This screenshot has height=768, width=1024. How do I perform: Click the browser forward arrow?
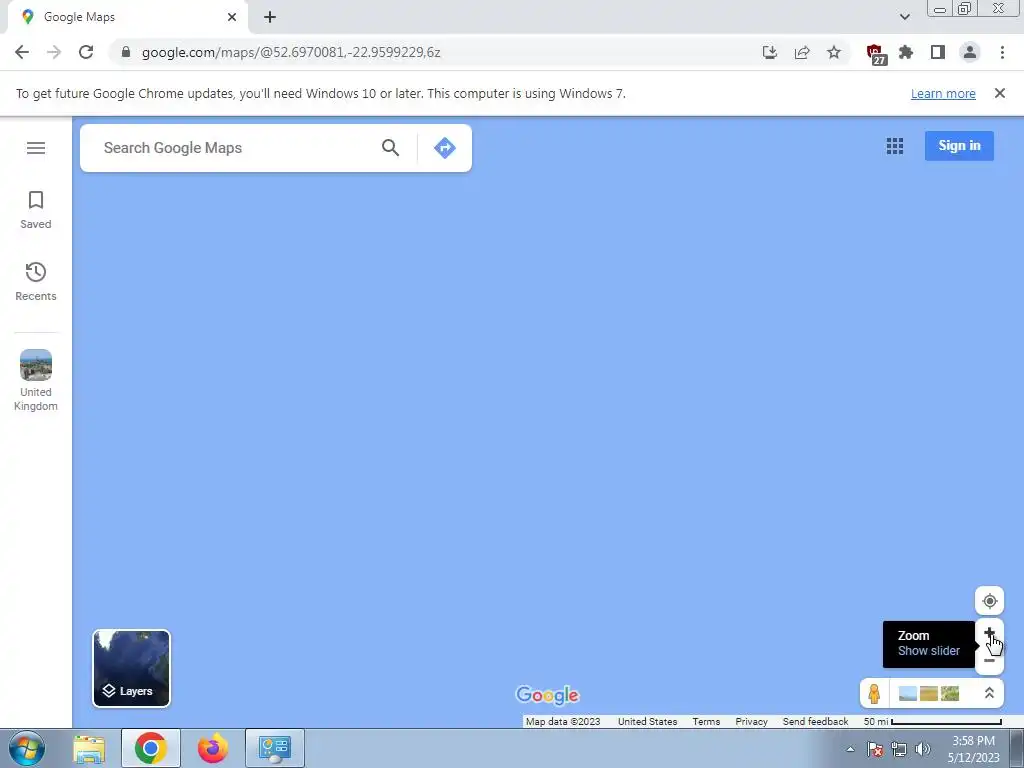tap(54, 52)
